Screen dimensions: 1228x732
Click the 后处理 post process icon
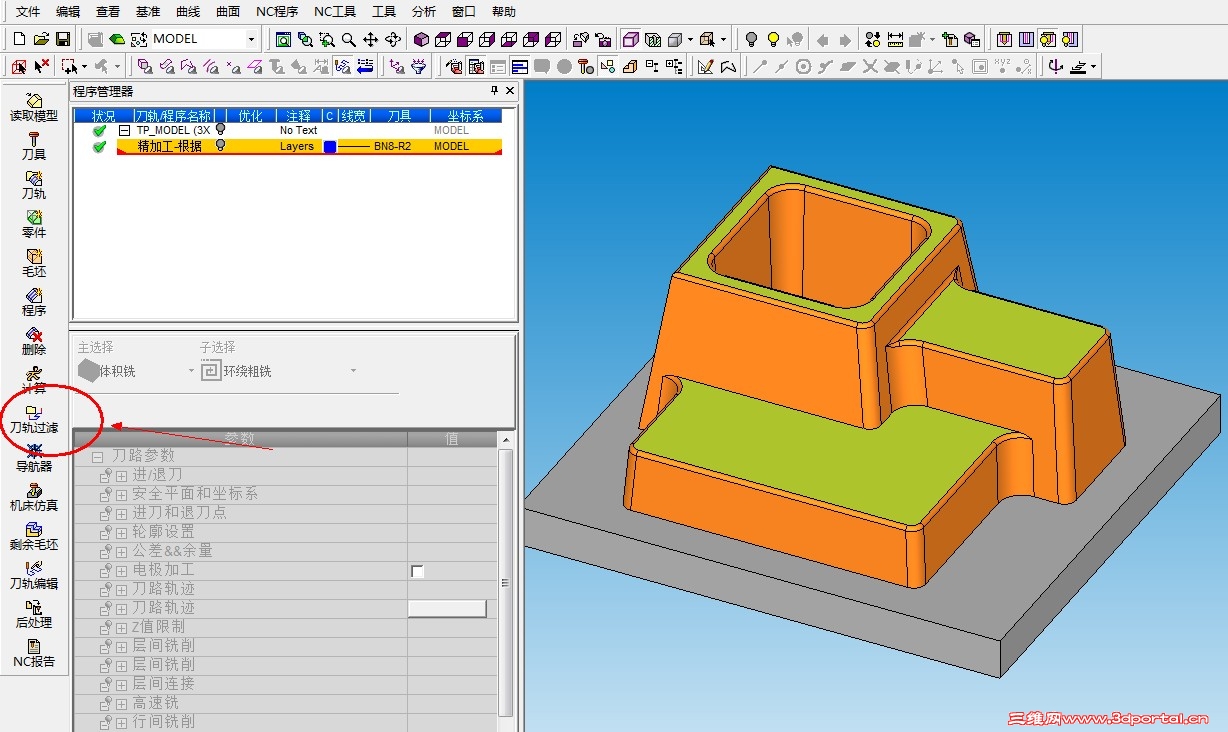pos(34,613)
